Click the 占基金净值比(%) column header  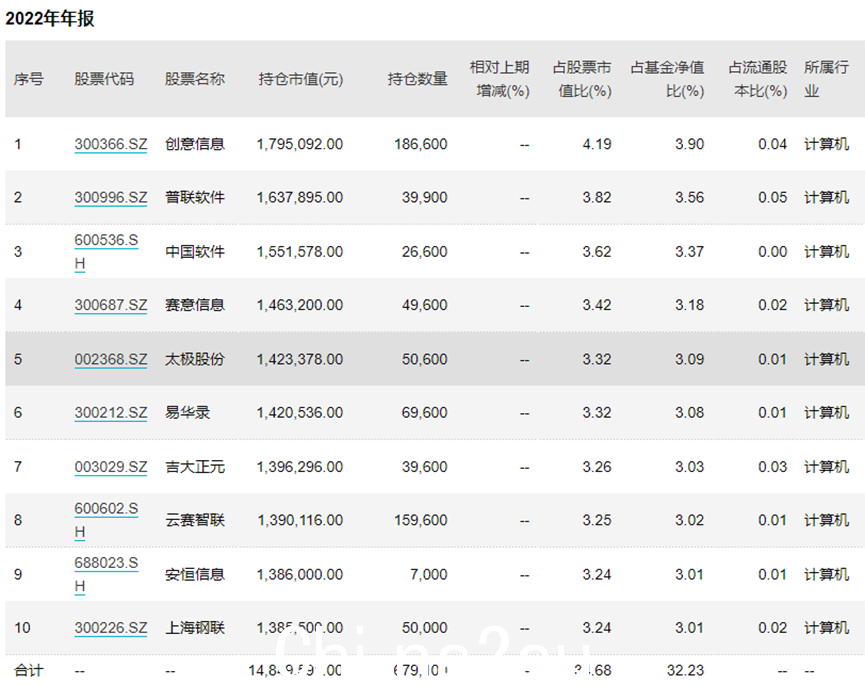[x=668, y=79]
